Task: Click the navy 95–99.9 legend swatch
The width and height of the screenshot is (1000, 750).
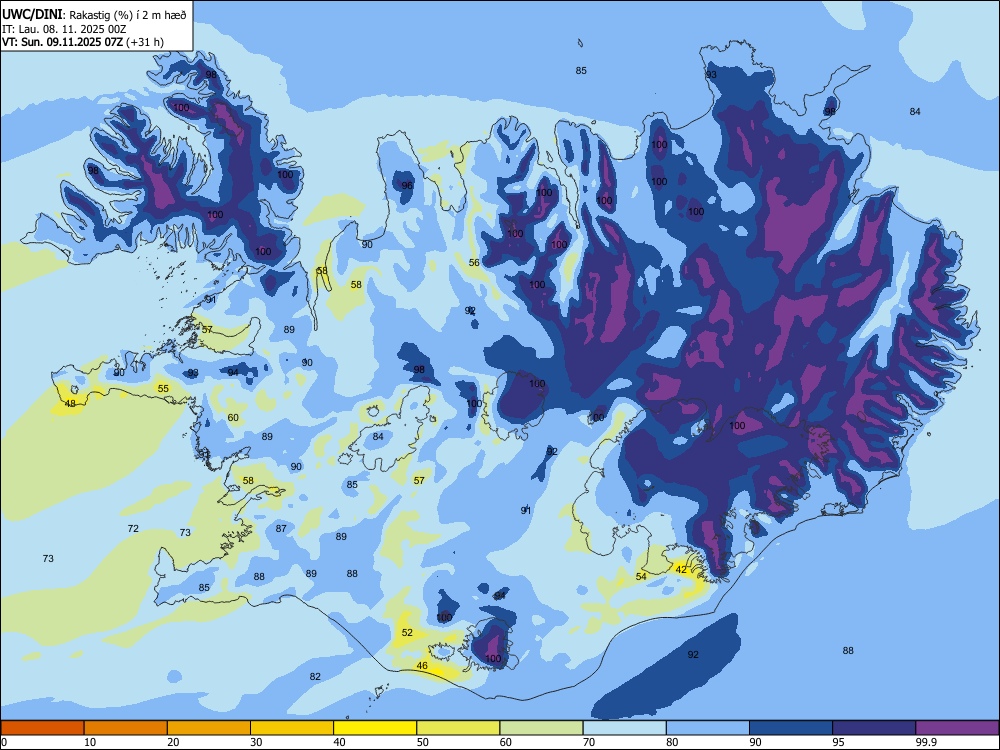Action: pyautogui.click(x=874, y=728)
